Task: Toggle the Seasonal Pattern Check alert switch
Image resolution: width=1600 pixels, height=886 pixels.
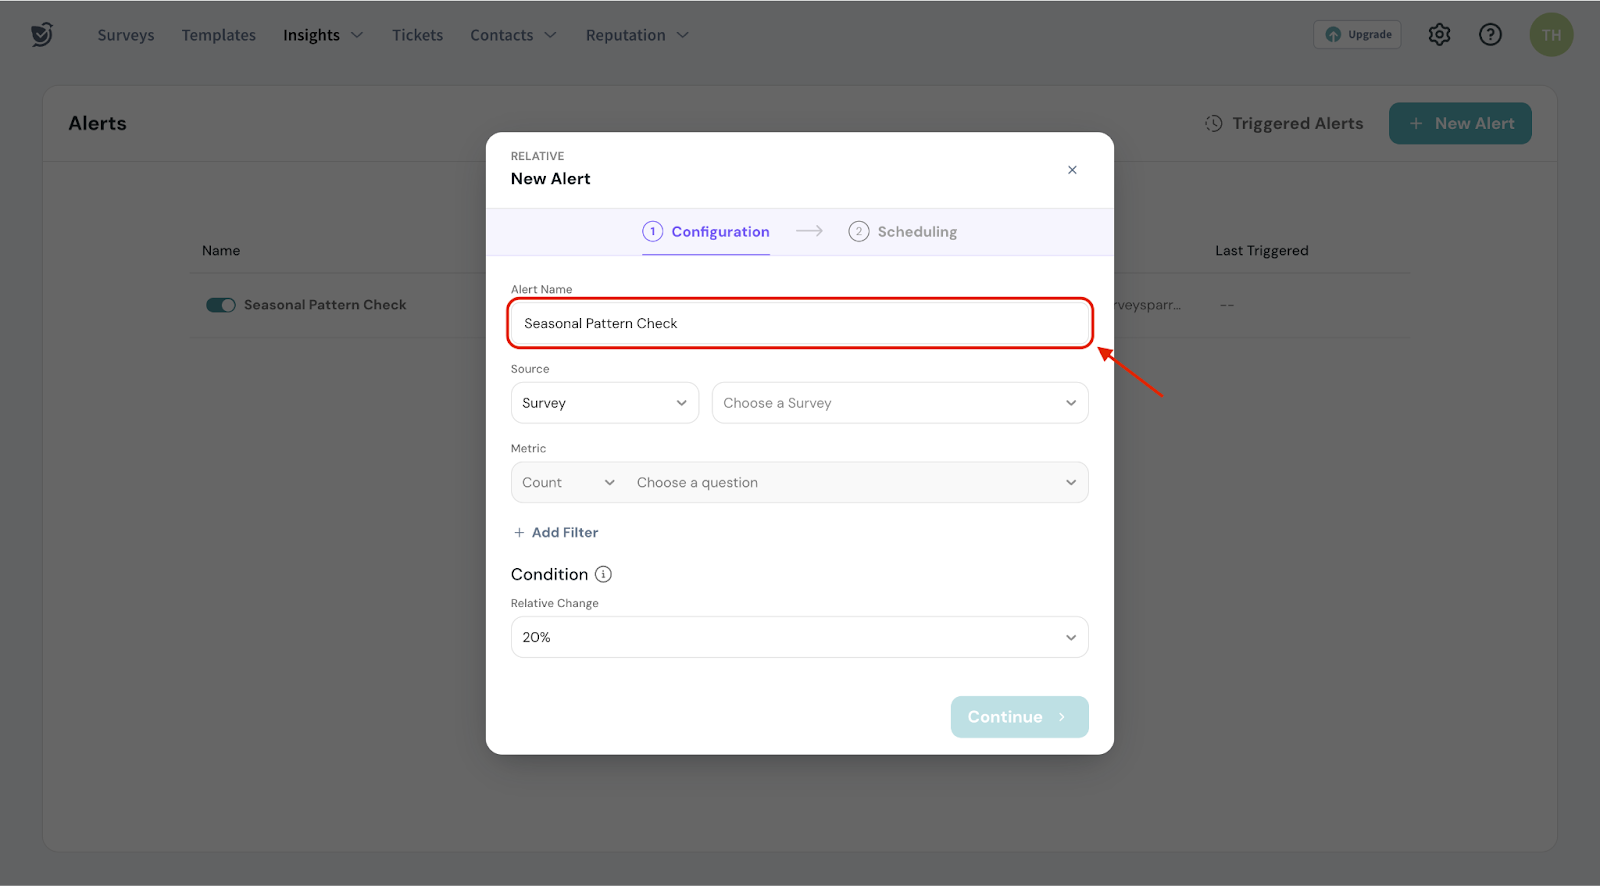Action: [220, 305]
